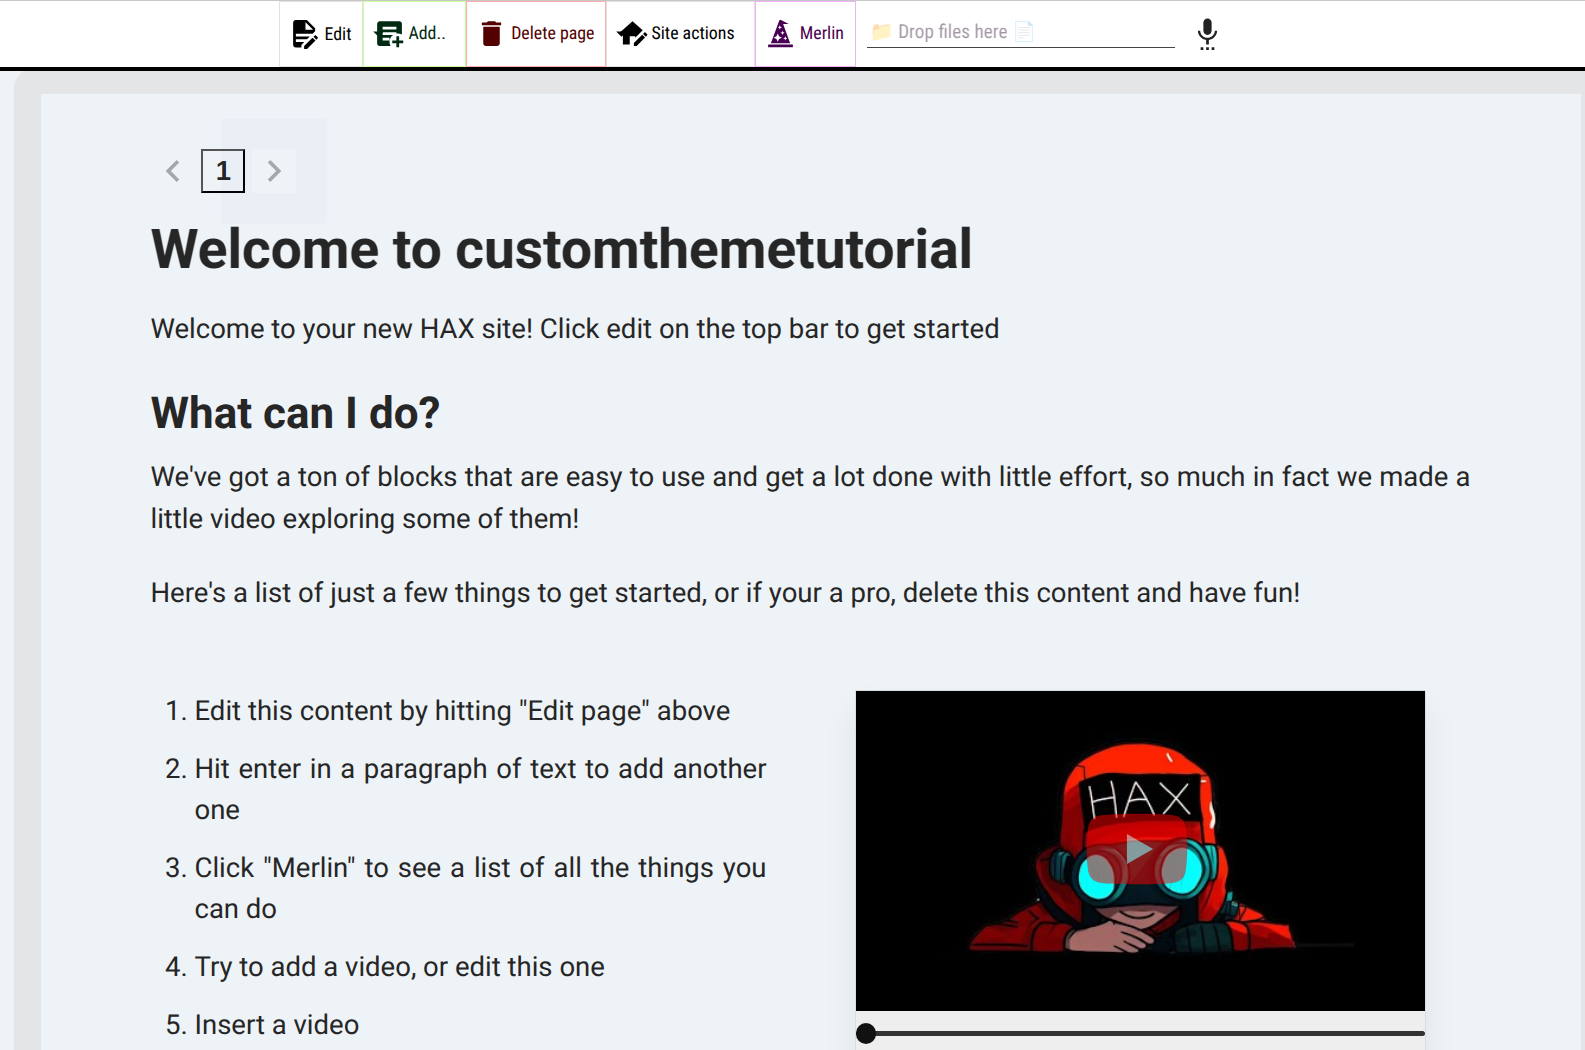The width and height of the screenshot is (1585, 1050).
Task: Activate the microphone voice command icon
Action: 1207,34
